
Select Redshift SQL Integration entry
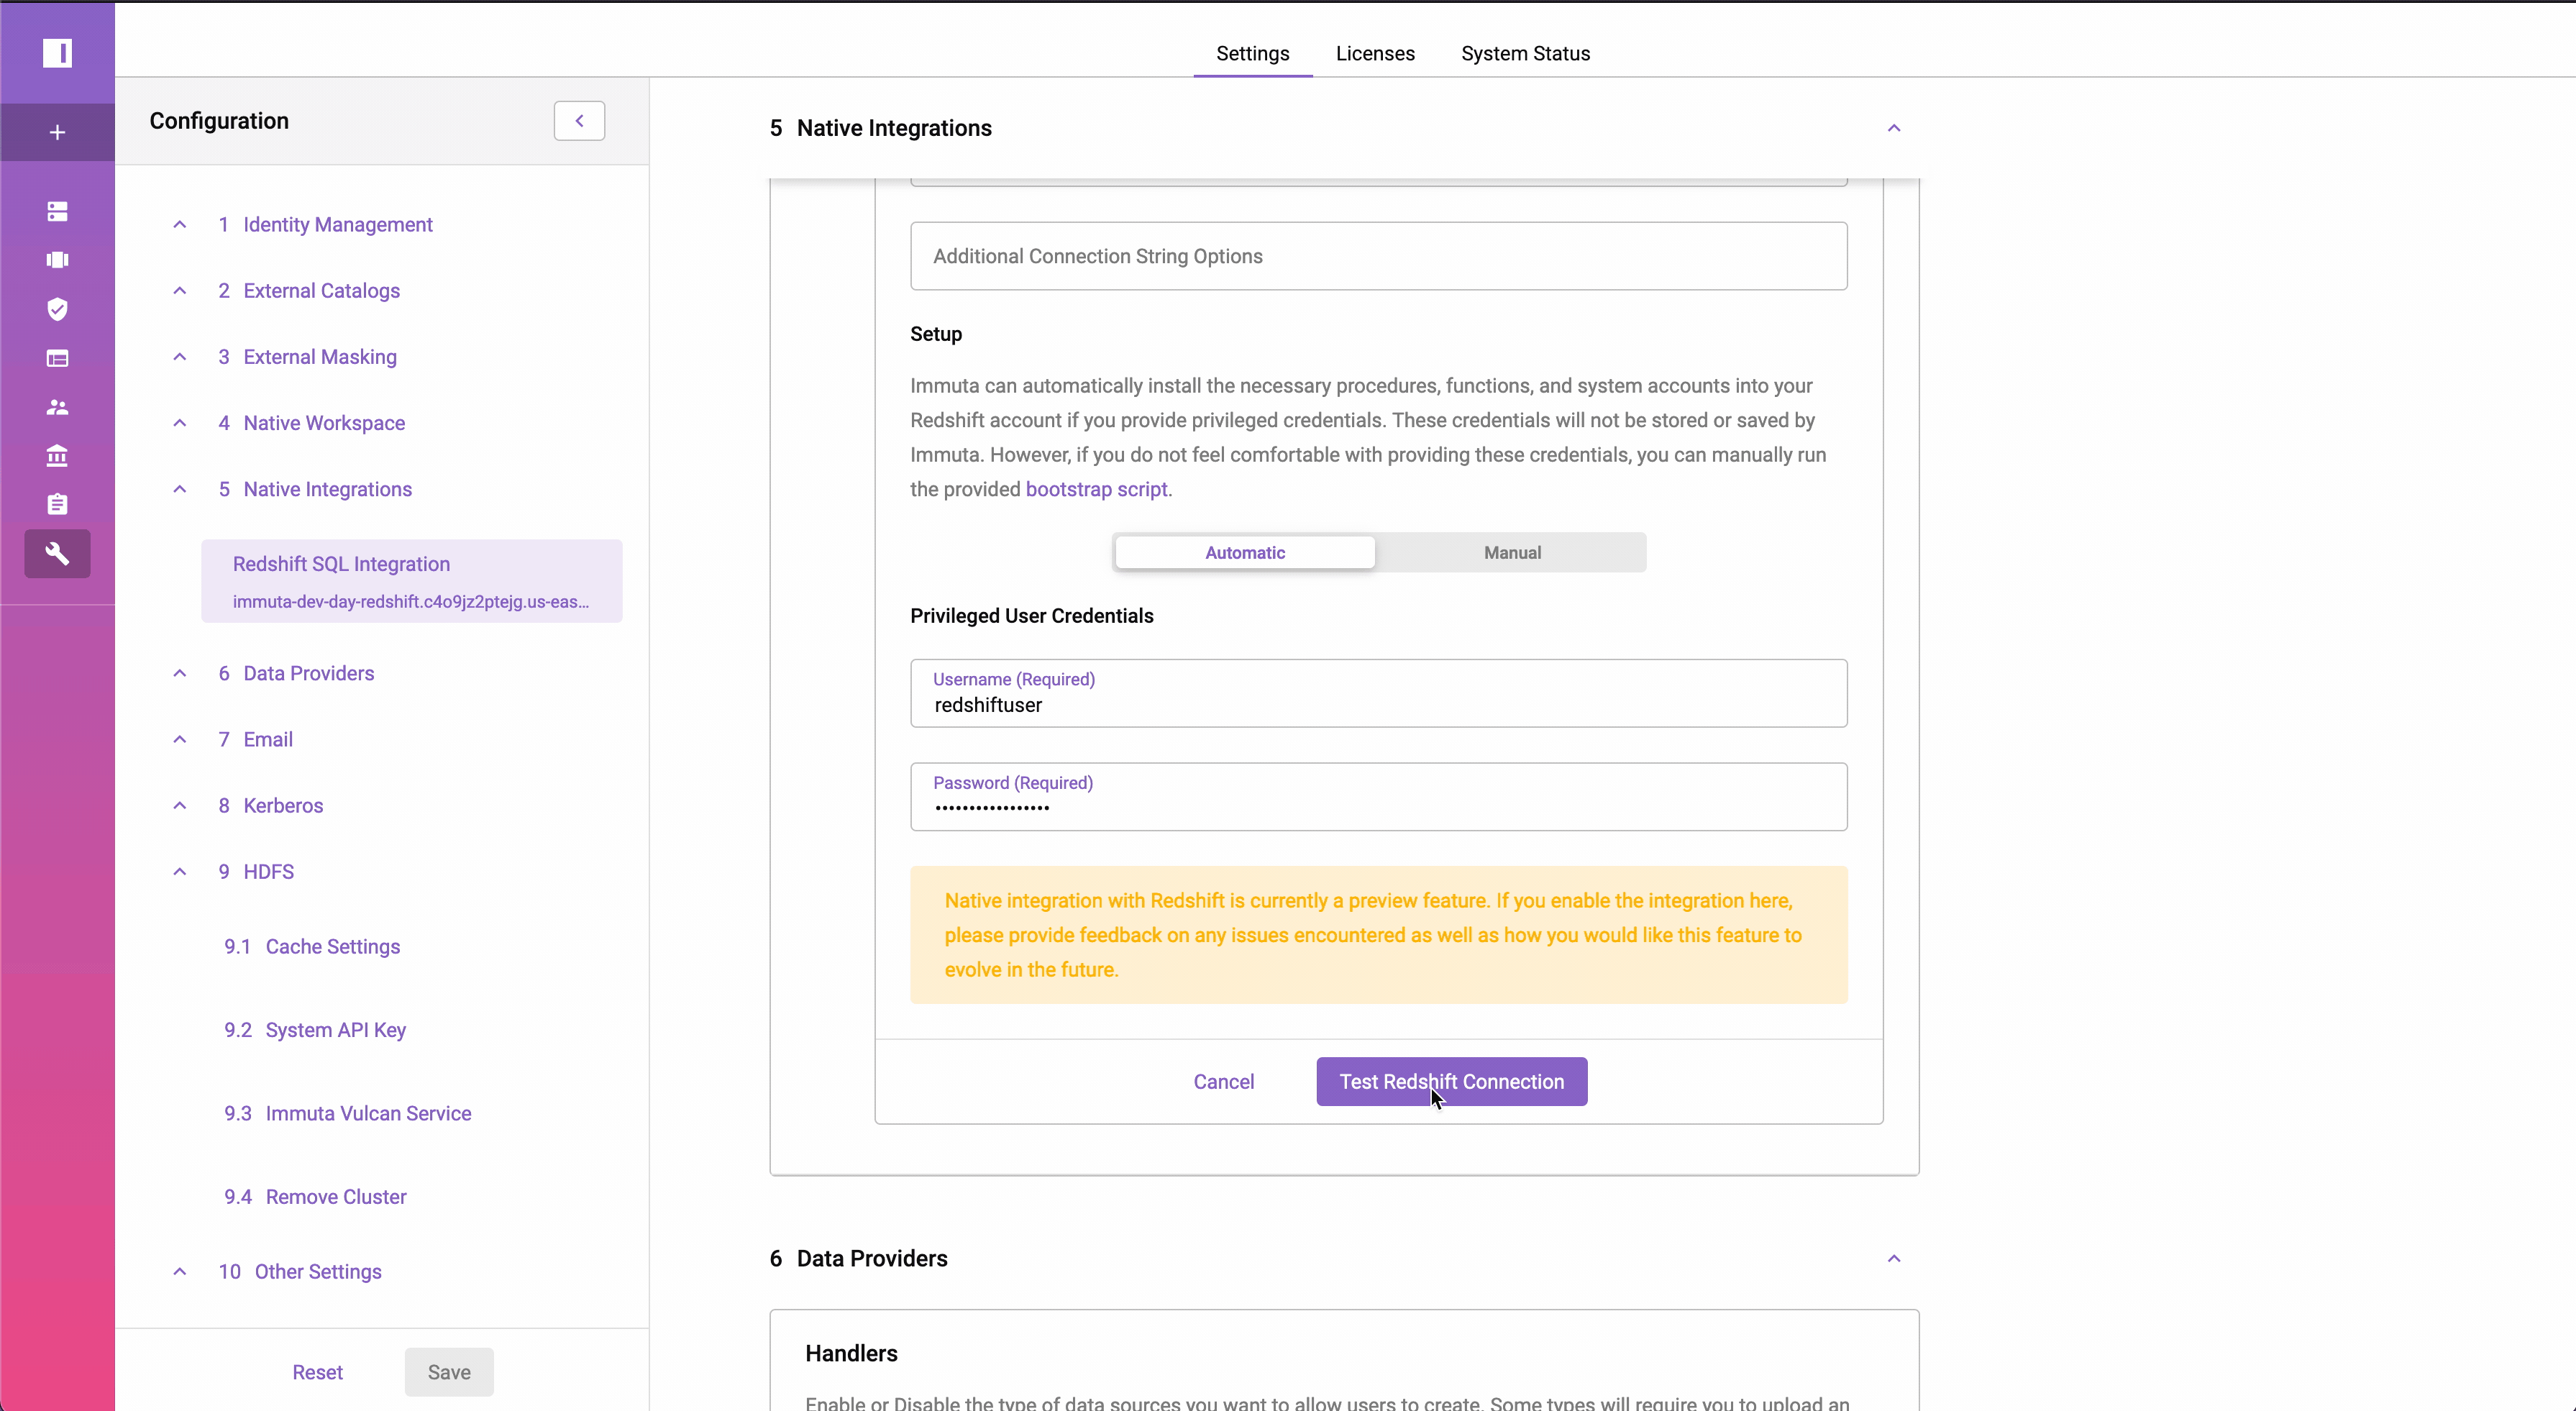(412, 581)
